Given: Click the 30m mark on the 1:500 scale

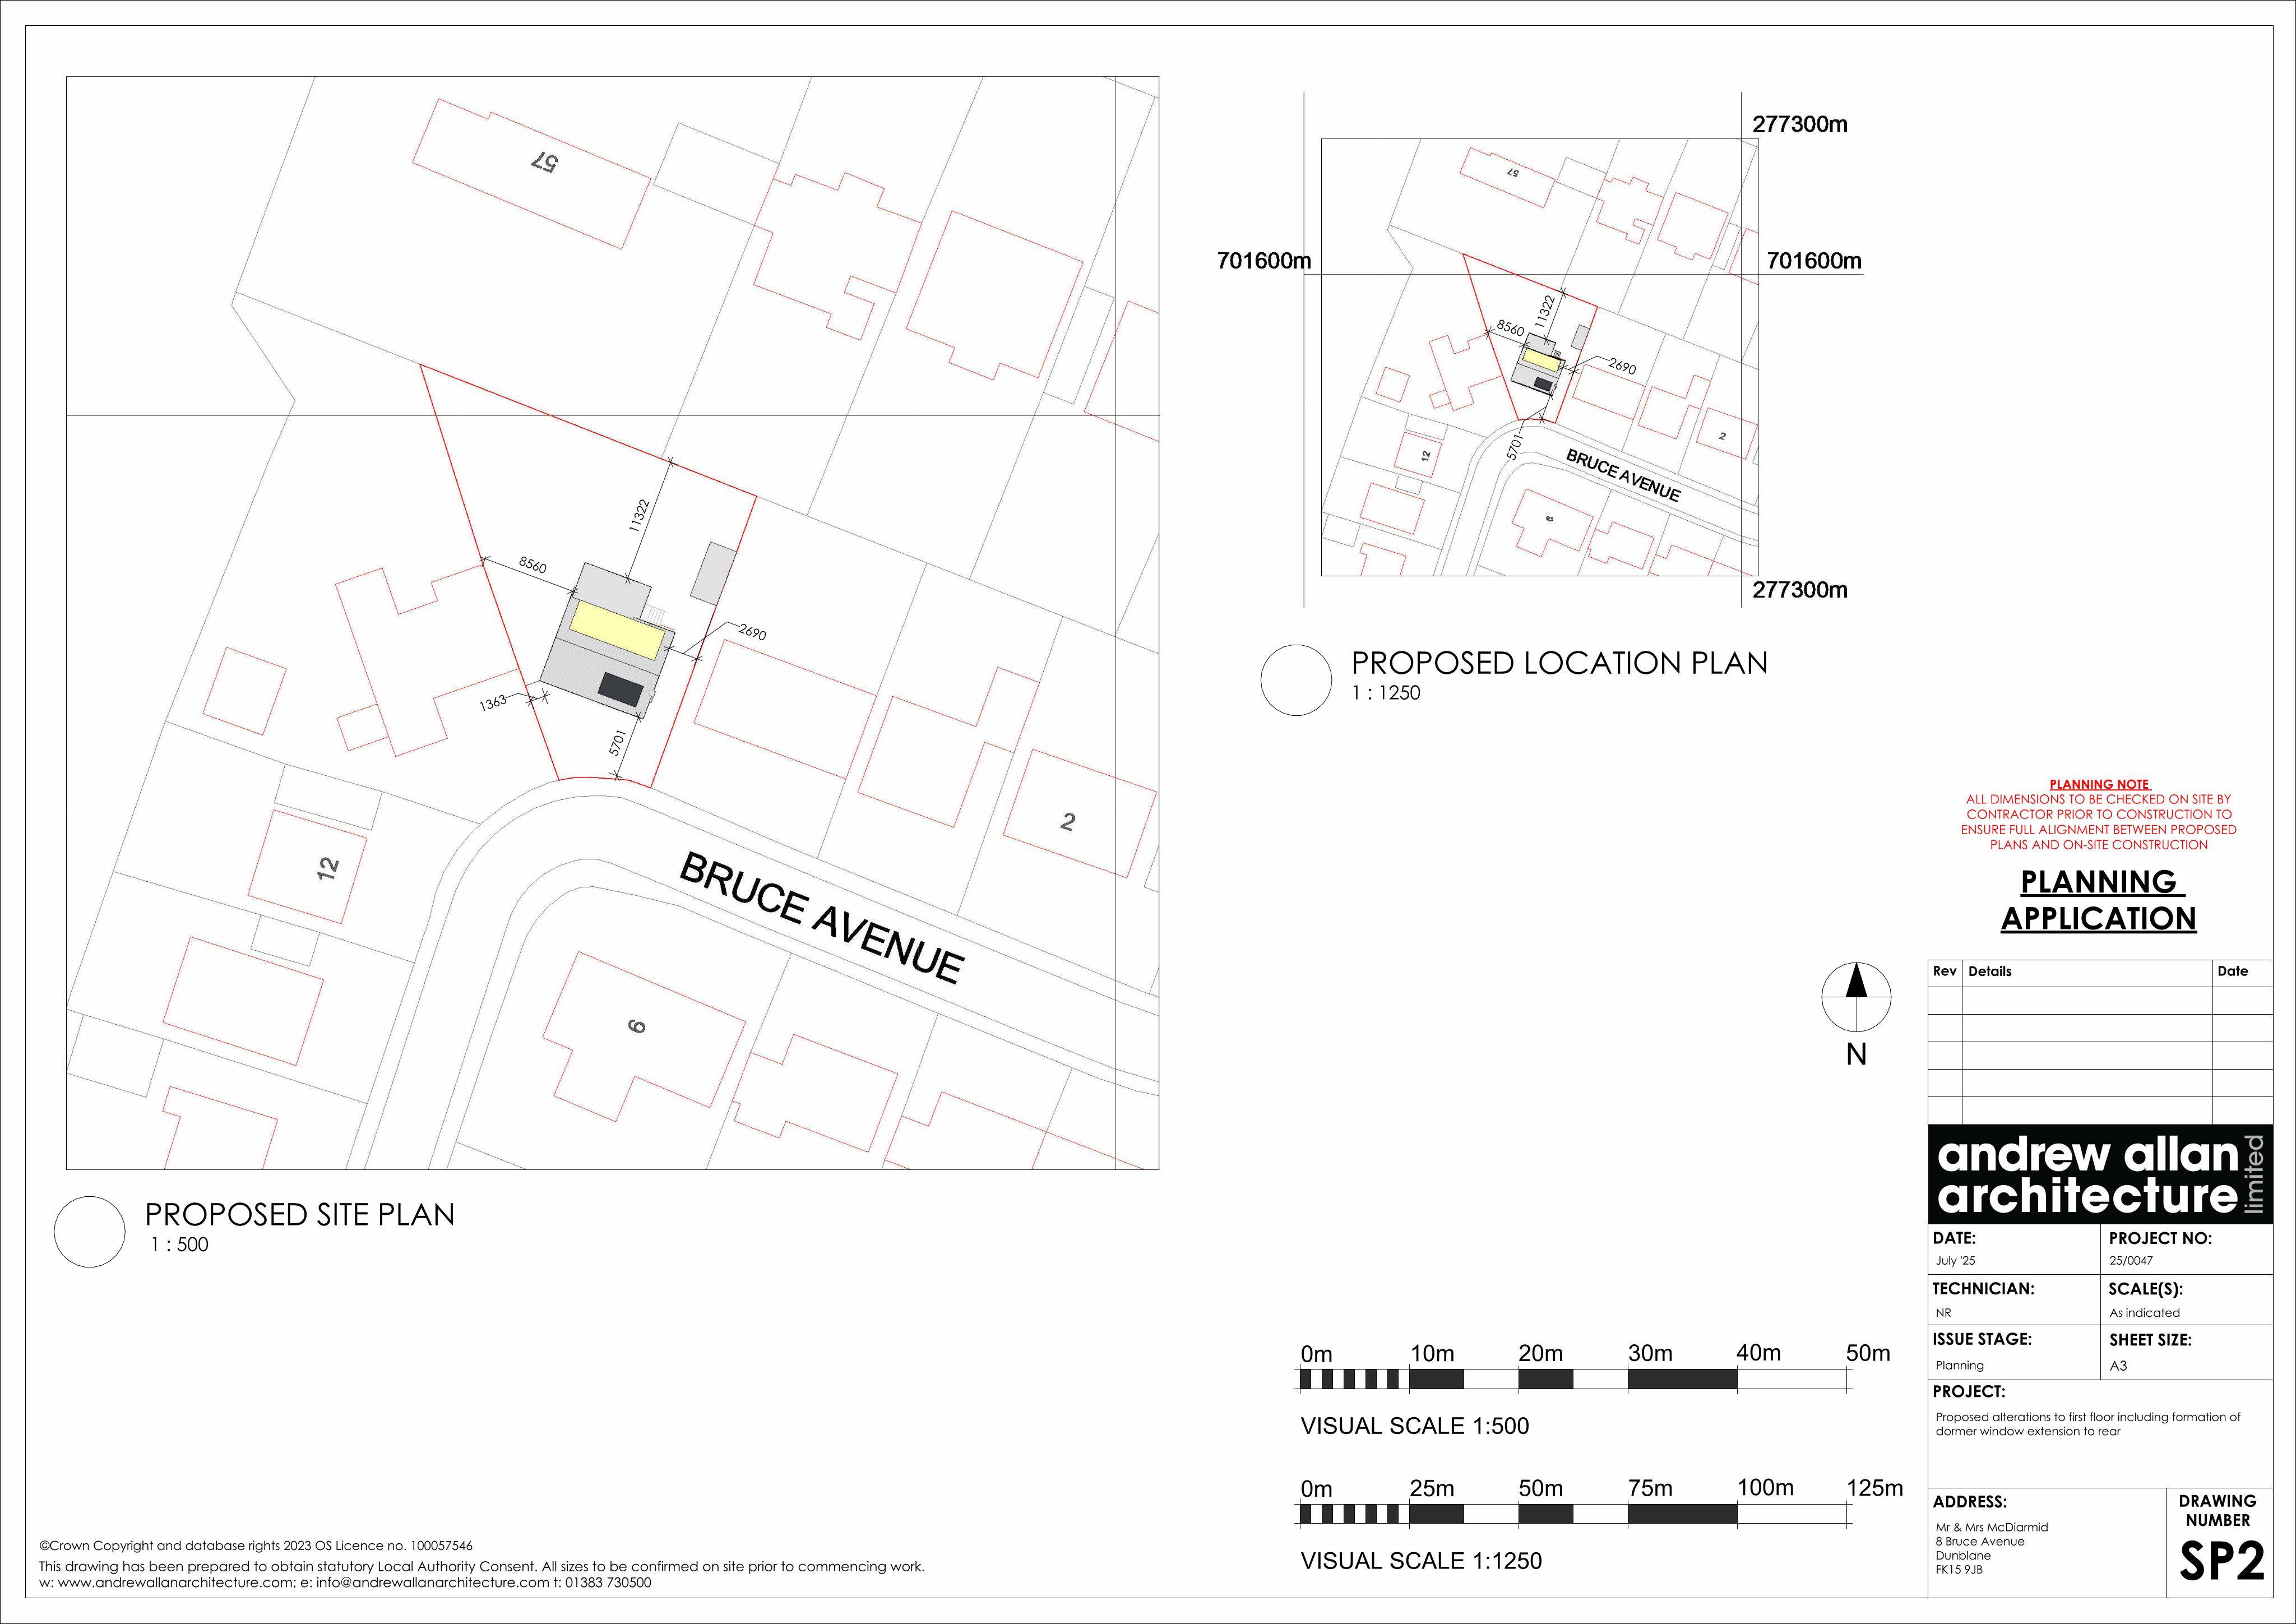Looking at the screenshot, I should [x=1650, y=1353].
